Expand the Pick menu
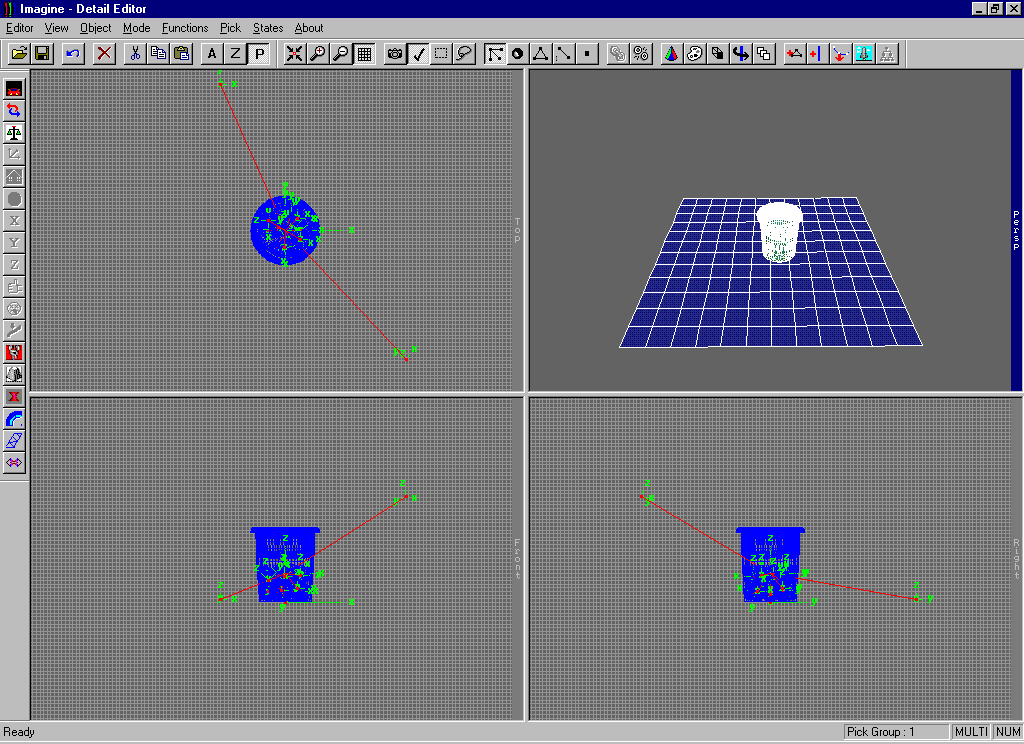 231,28
